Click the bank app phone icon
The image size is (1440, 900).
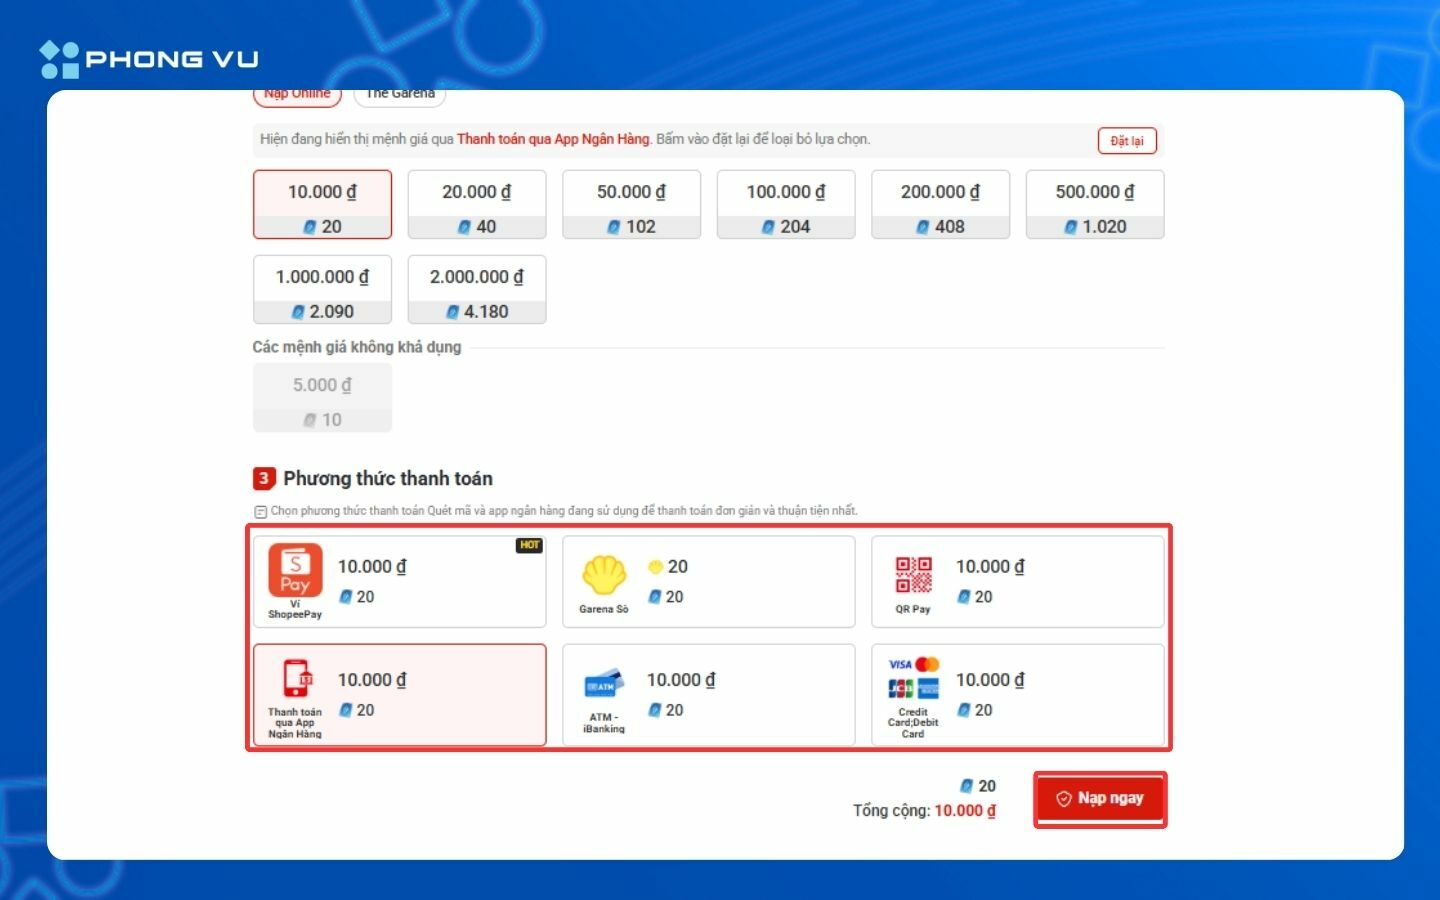coord(297,680)
